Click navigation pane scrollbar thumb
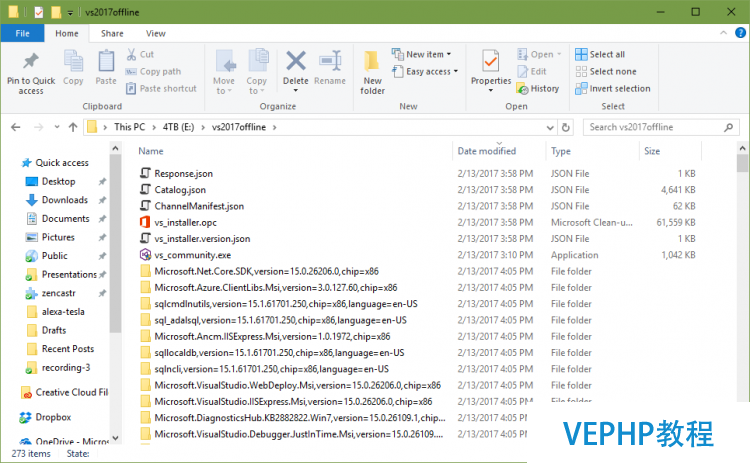 (115, 244)
